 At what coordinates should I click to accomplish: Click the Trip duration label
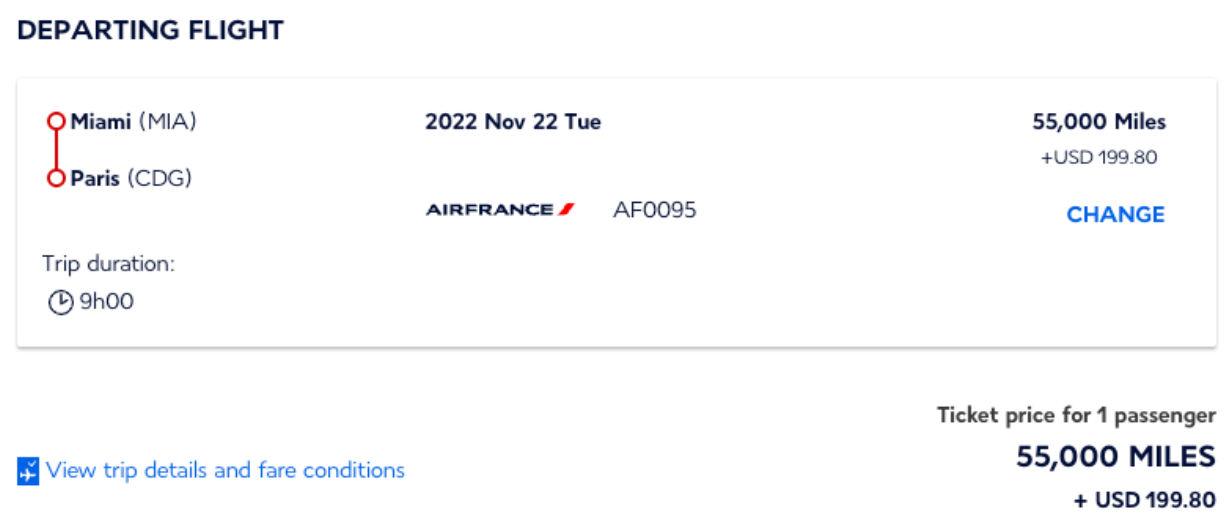point(108,264)
